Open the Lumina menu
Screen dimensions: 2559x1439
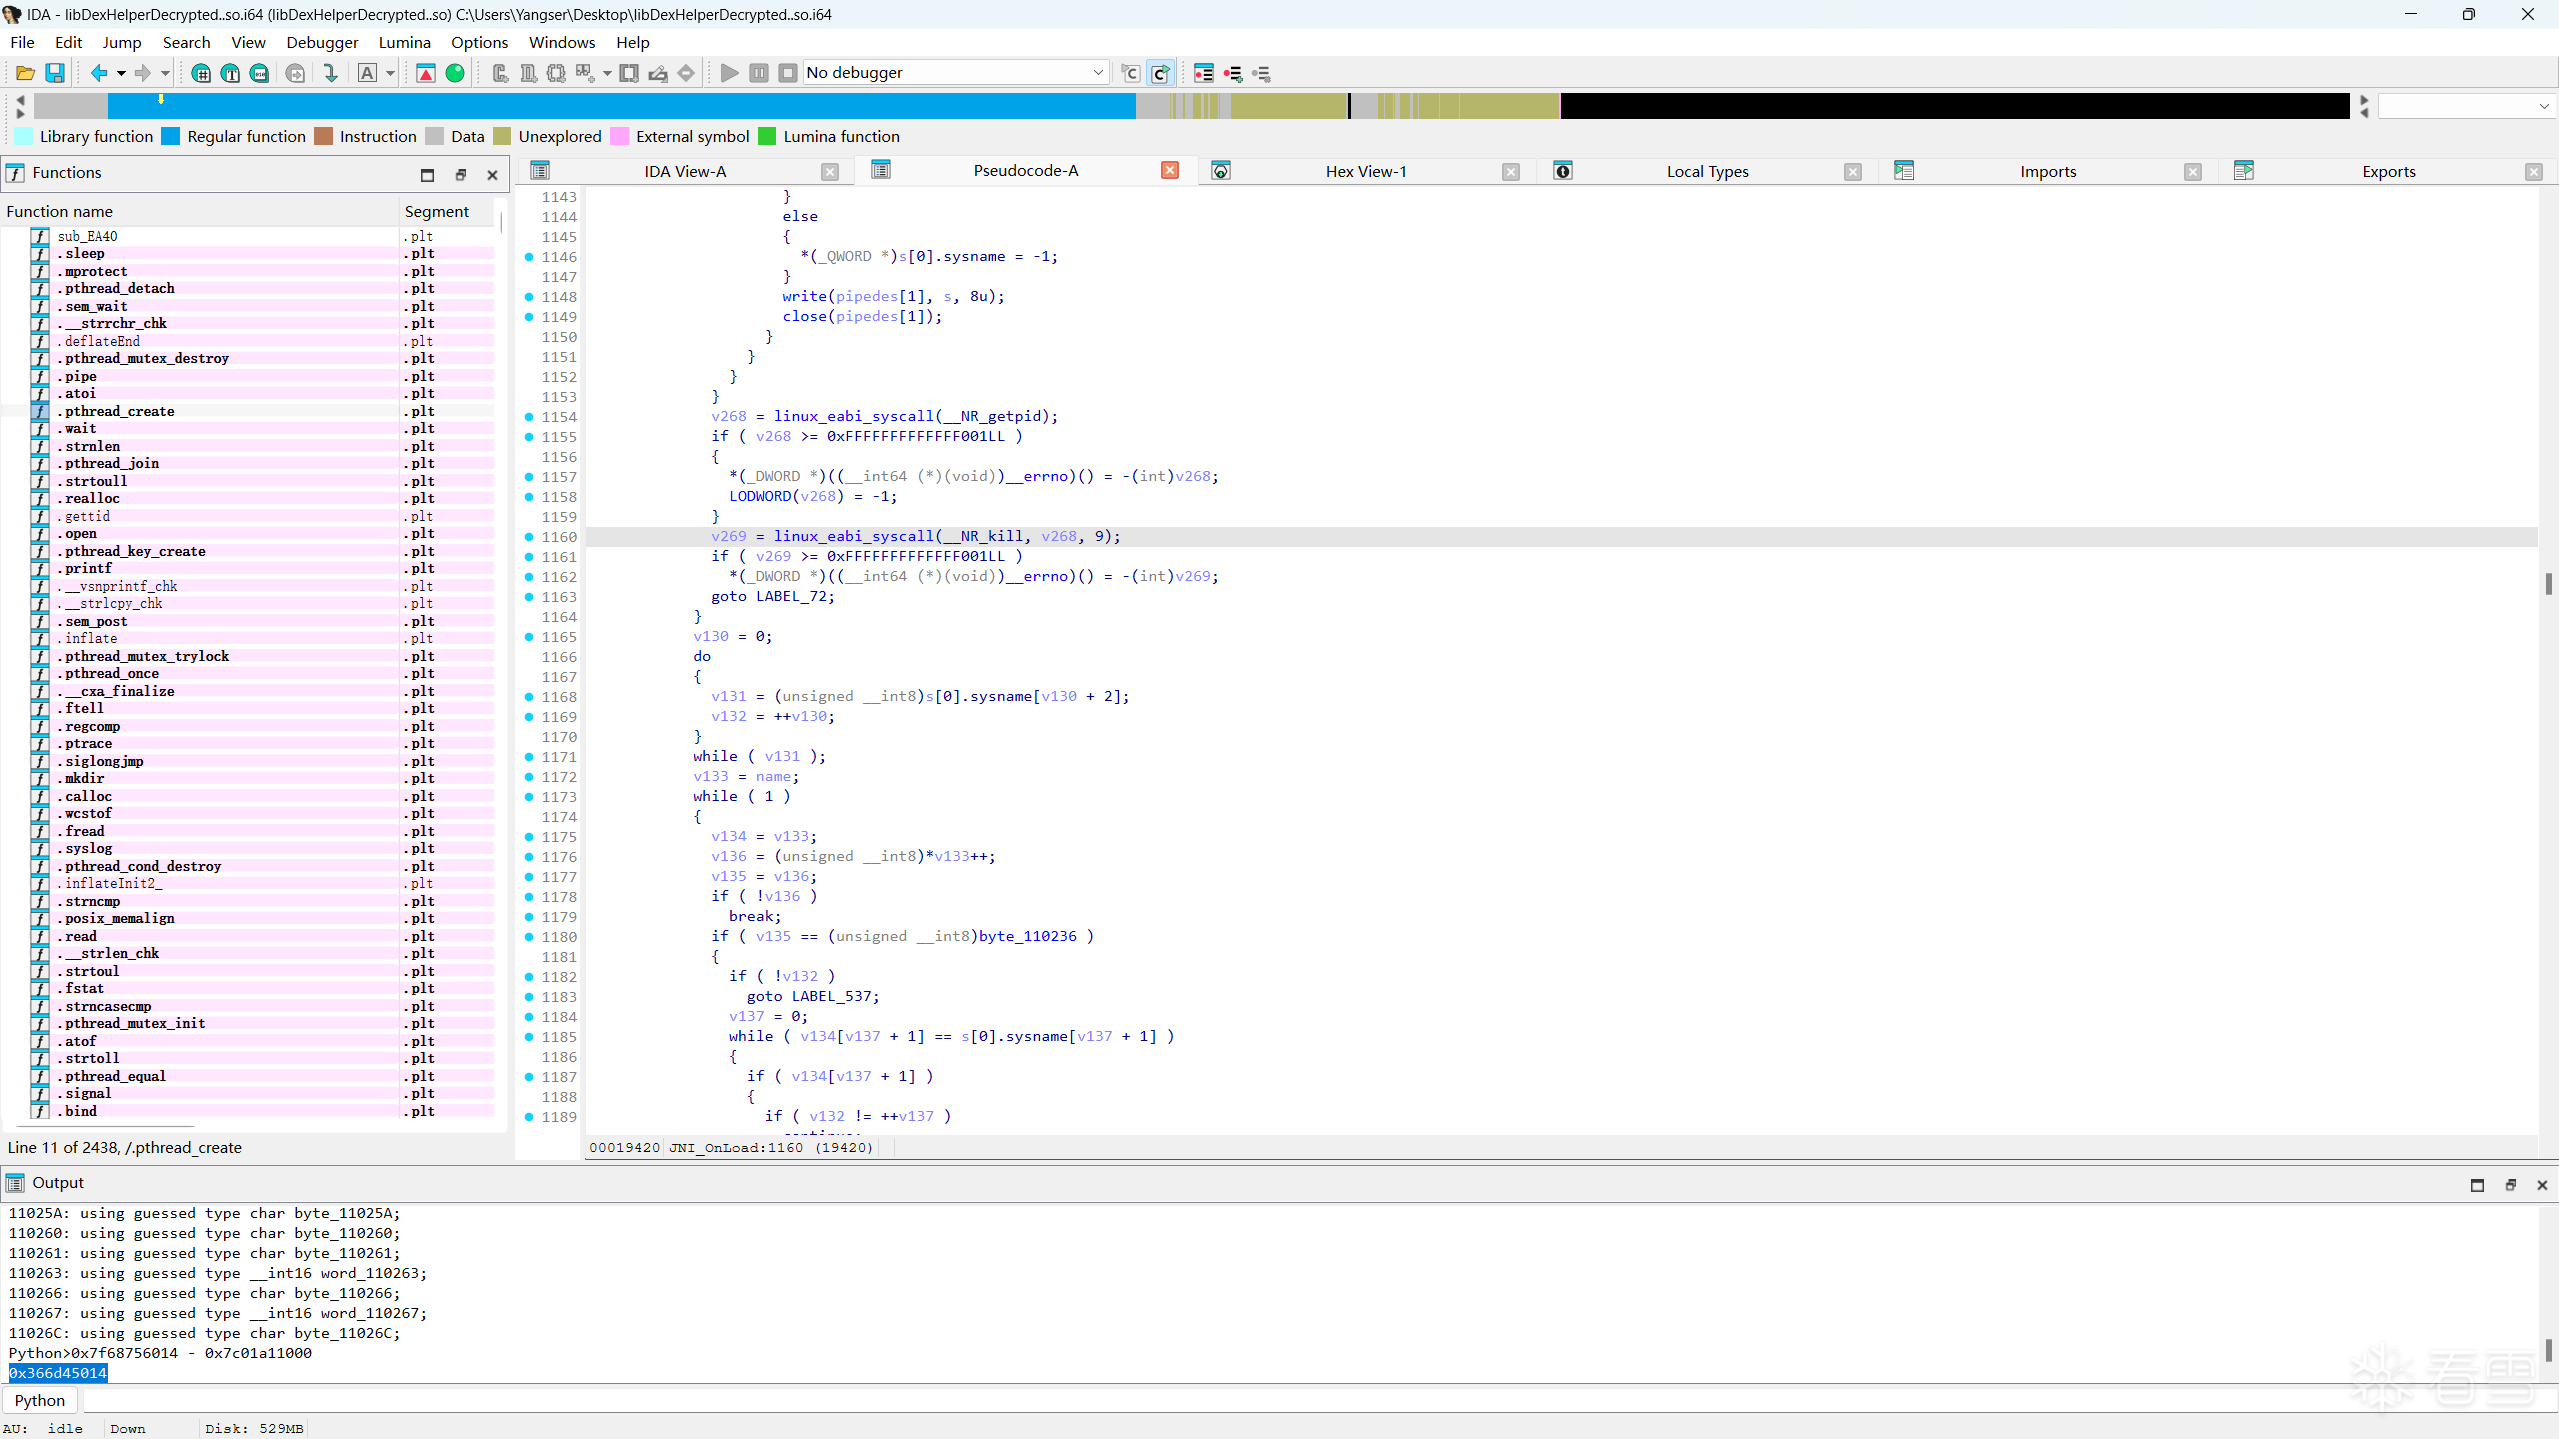tap(404, 42)
